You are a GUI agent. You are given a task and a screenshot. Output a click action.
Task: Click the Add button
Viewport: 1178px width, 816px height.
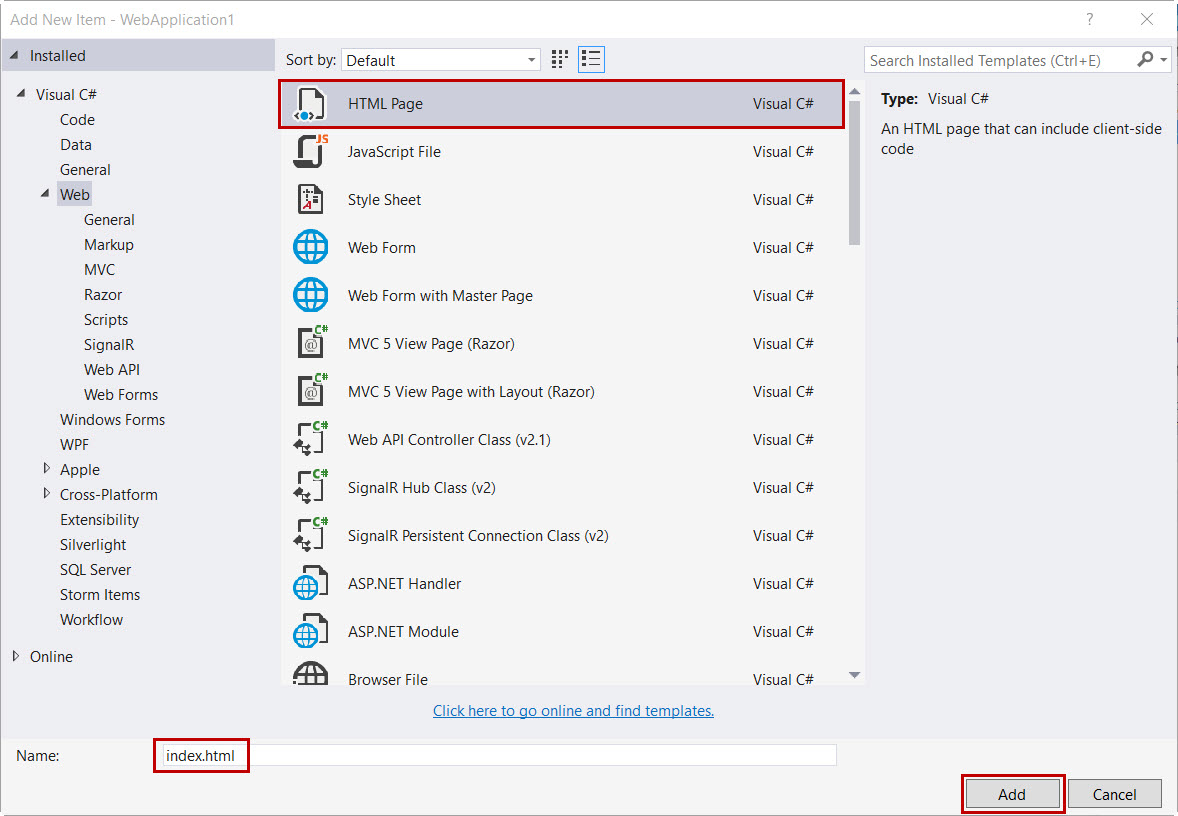point(1012,794)
